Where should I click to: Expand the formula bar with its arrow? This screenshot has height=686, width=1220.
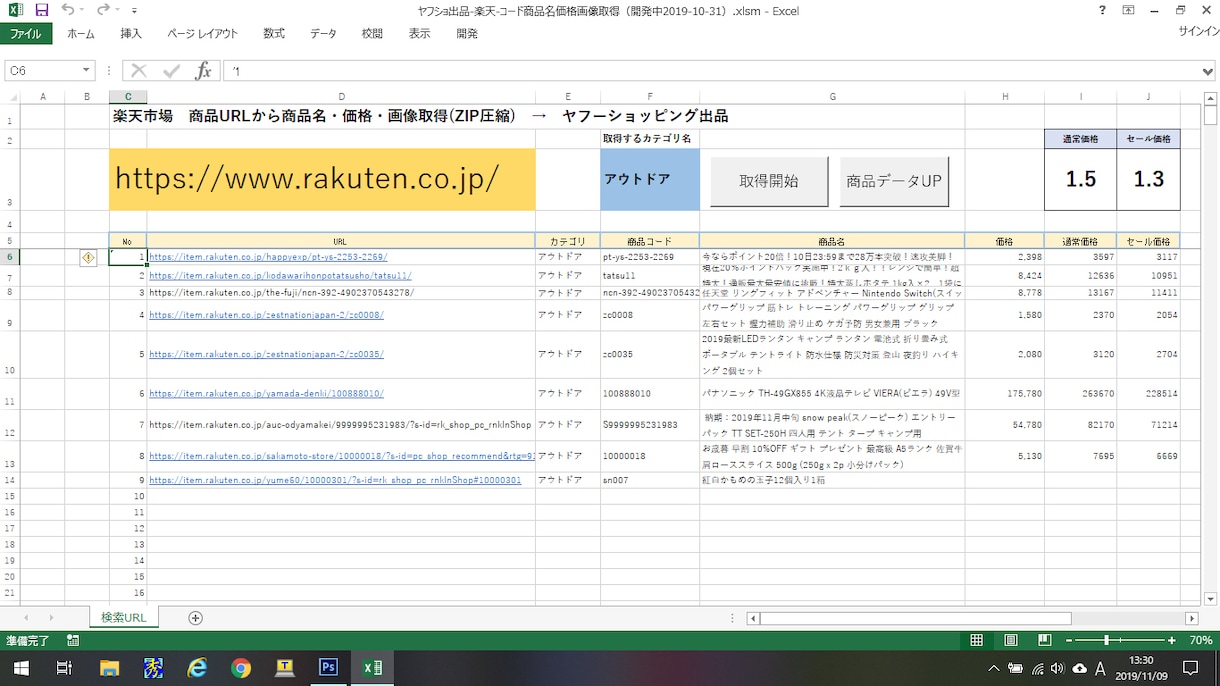(1208, 71)
